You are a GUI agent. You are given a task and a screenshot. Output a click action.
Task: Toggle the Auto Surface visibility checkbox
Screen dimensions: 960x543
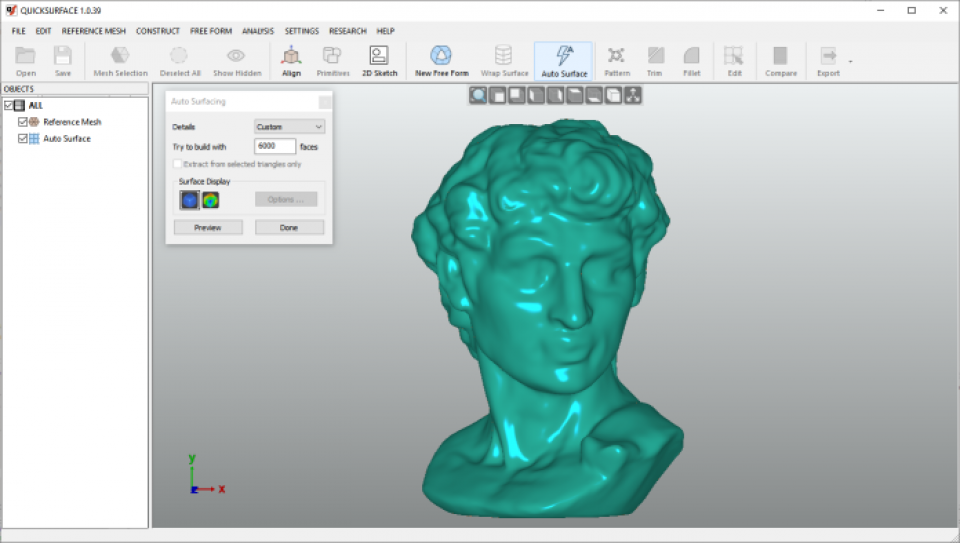point(23,138)
